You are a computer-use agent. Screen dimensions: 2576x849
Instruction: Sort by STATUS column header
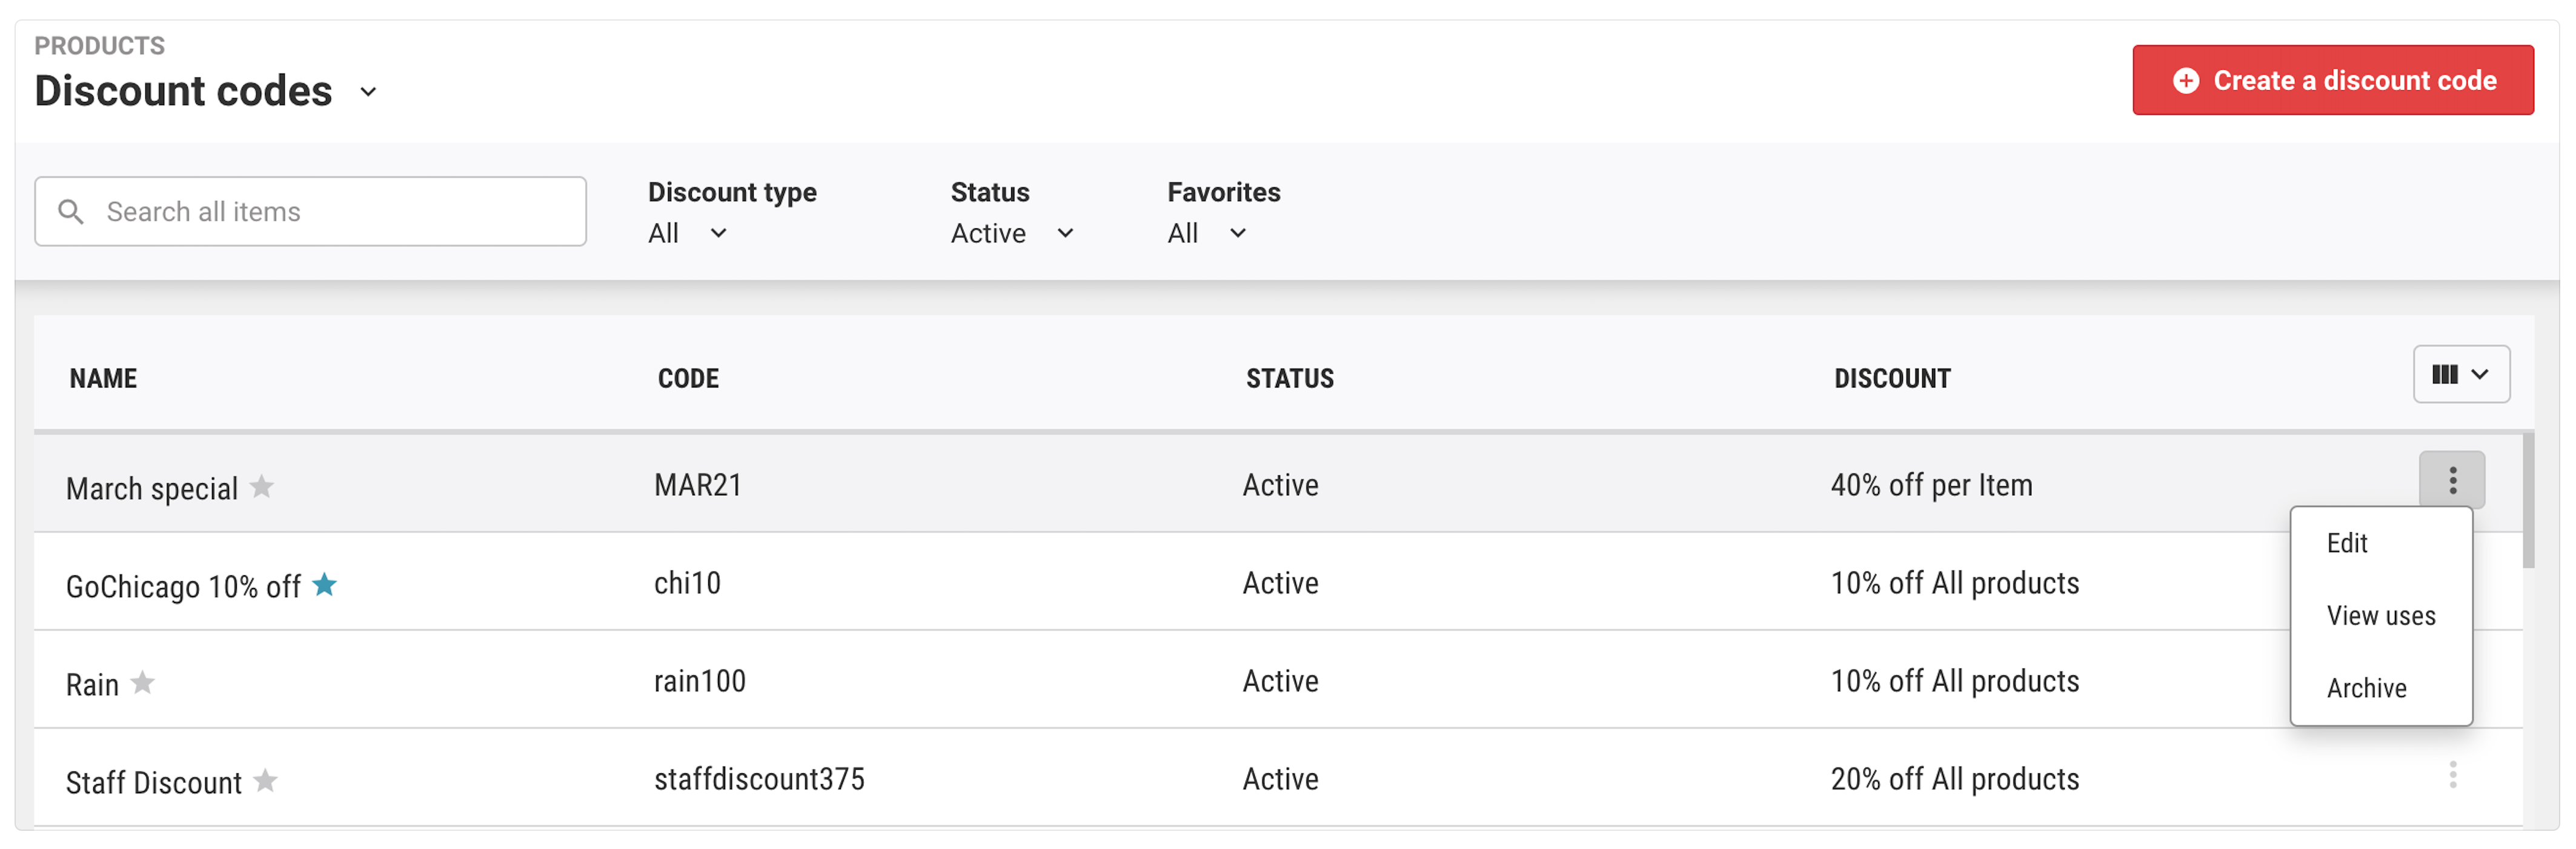click(1290, 379)
